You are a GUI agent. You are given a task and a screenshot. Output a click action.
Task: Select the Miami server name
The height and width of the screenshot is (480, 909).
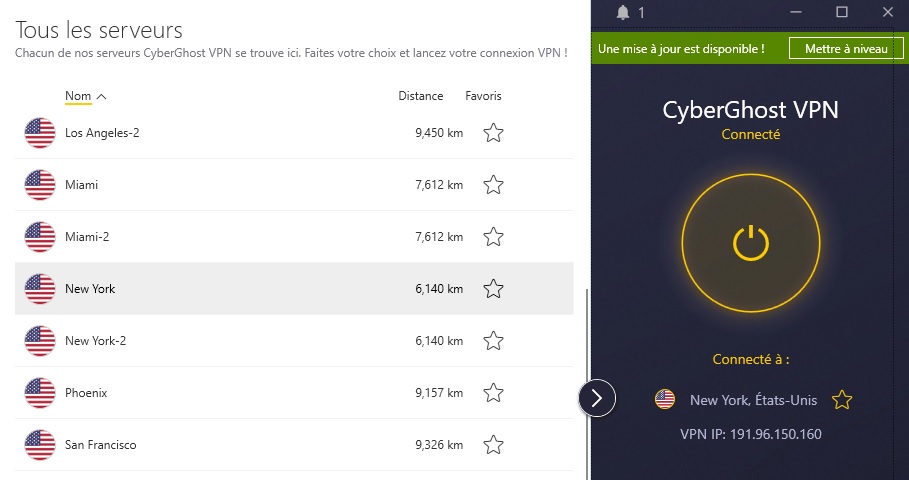click(x=81, y=185)
